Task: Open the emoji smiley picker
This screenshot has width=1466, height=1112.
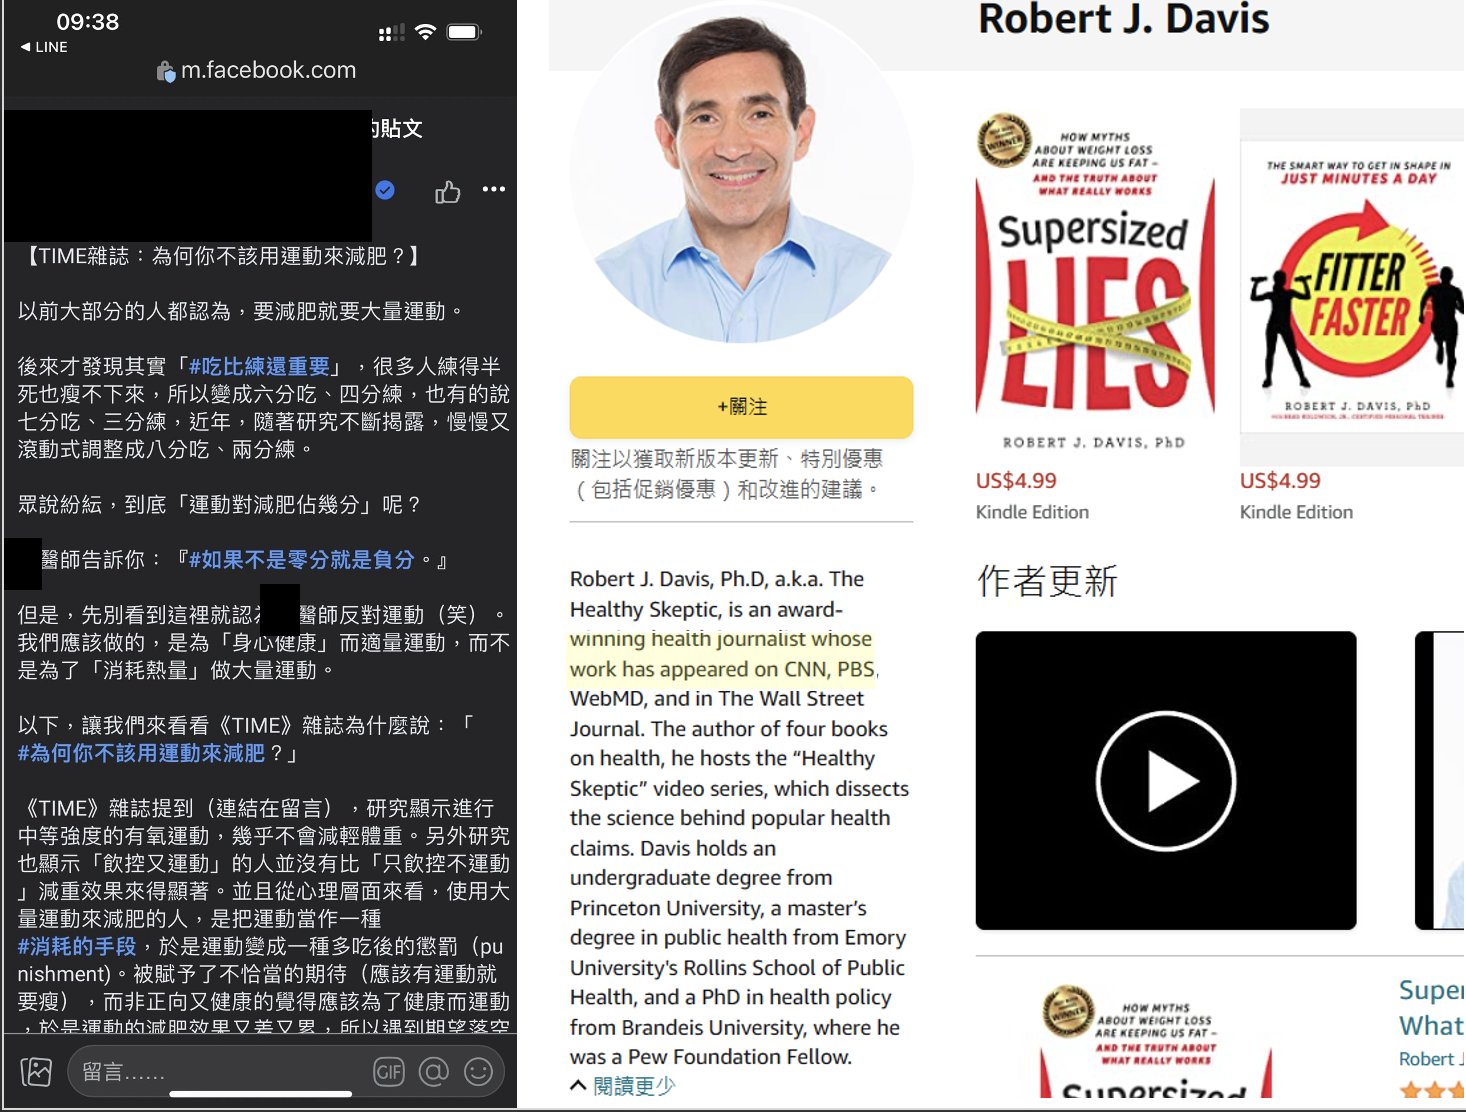Action: 479,1072
